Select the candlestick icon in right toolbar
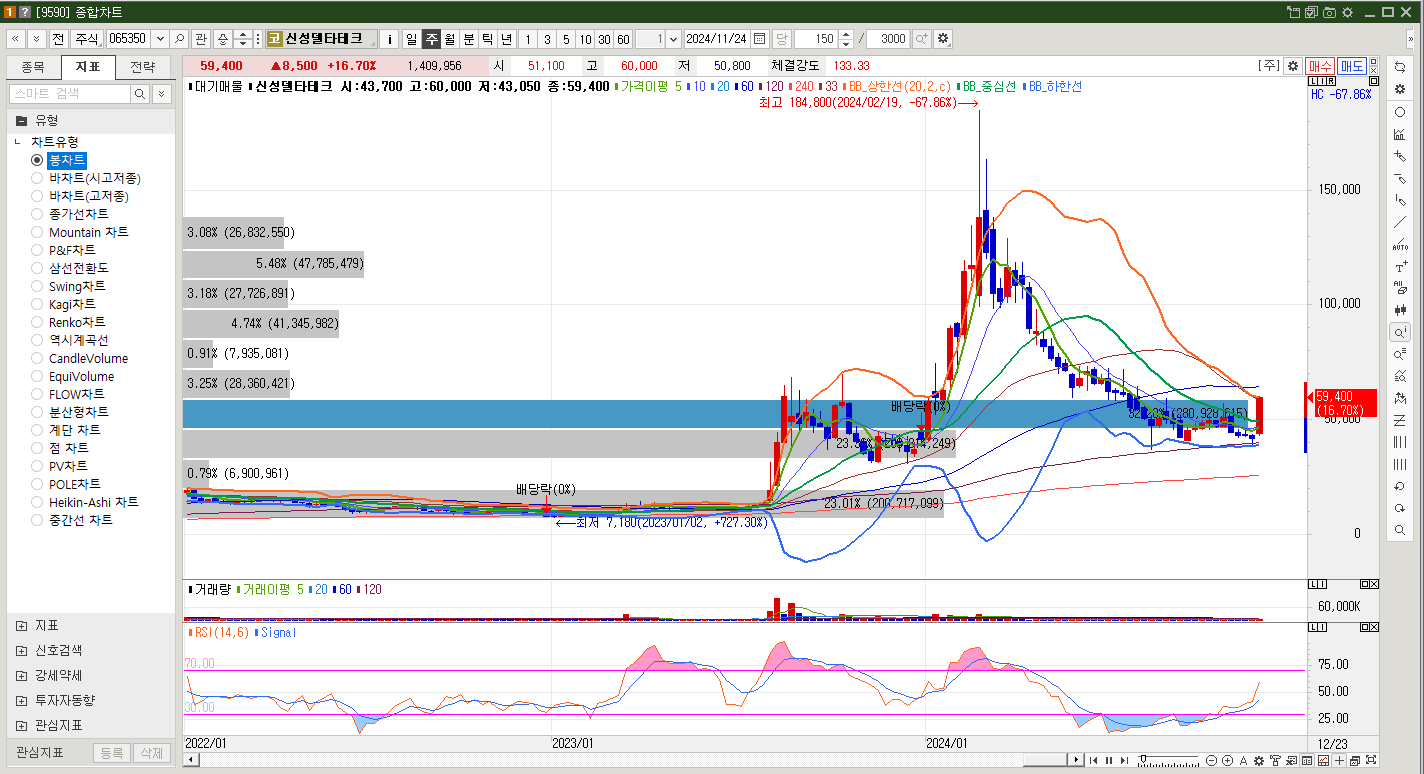 pos(1400,310)
